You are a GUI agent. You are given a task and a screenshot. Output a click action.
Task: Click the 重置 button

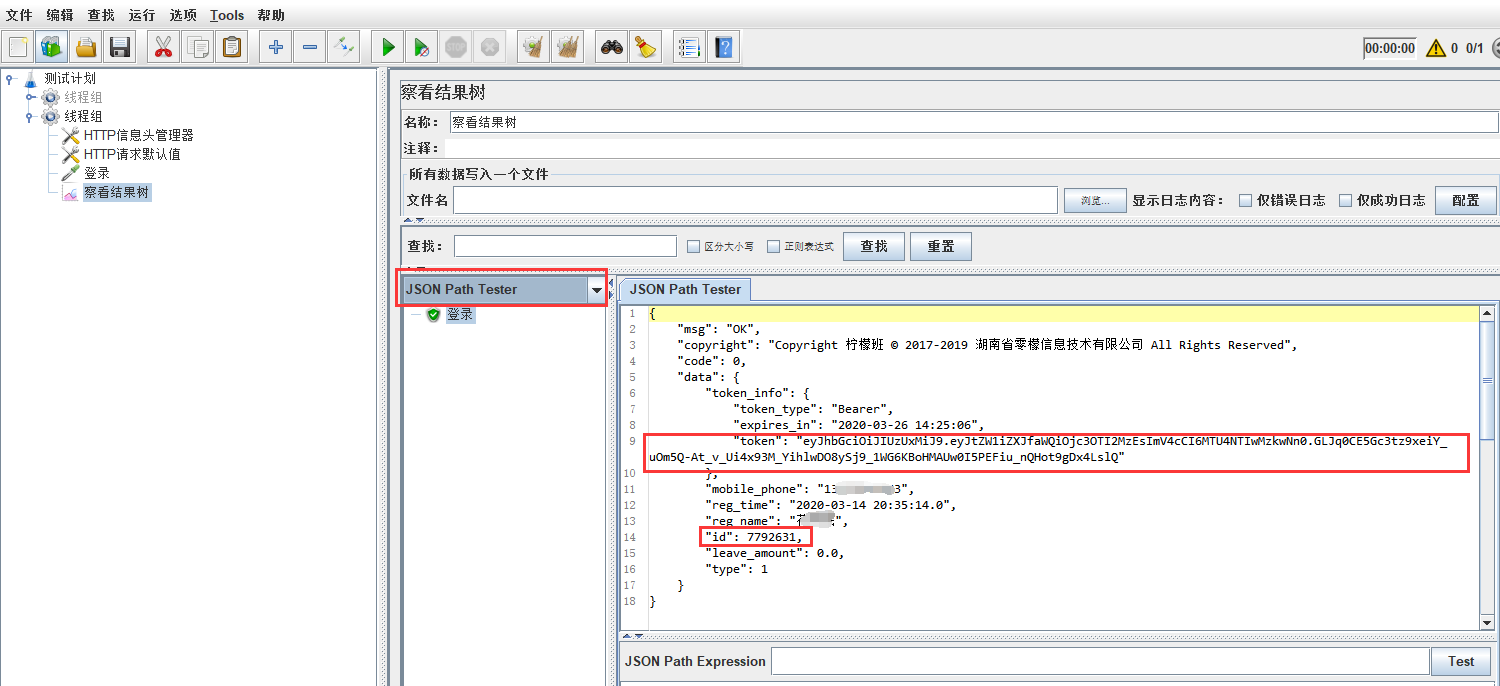[x=940, y=246]
